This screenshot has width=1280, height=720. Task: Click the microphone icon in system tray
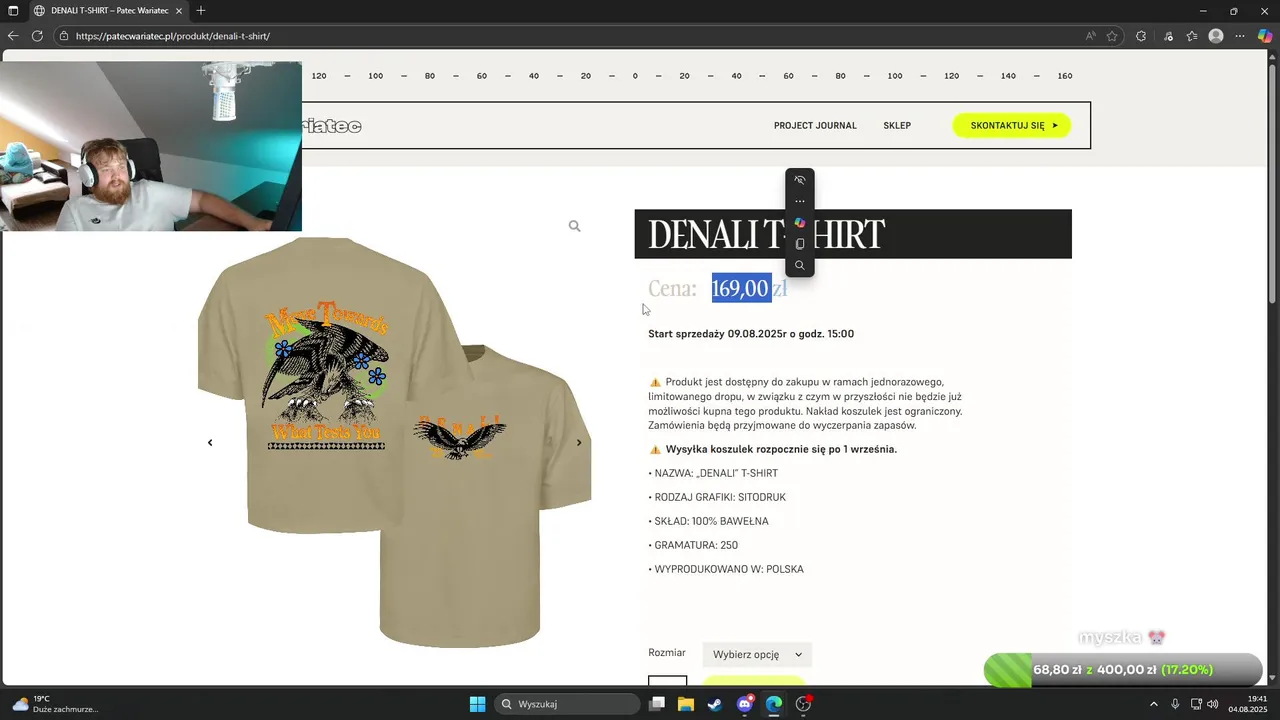point(1175,704)
